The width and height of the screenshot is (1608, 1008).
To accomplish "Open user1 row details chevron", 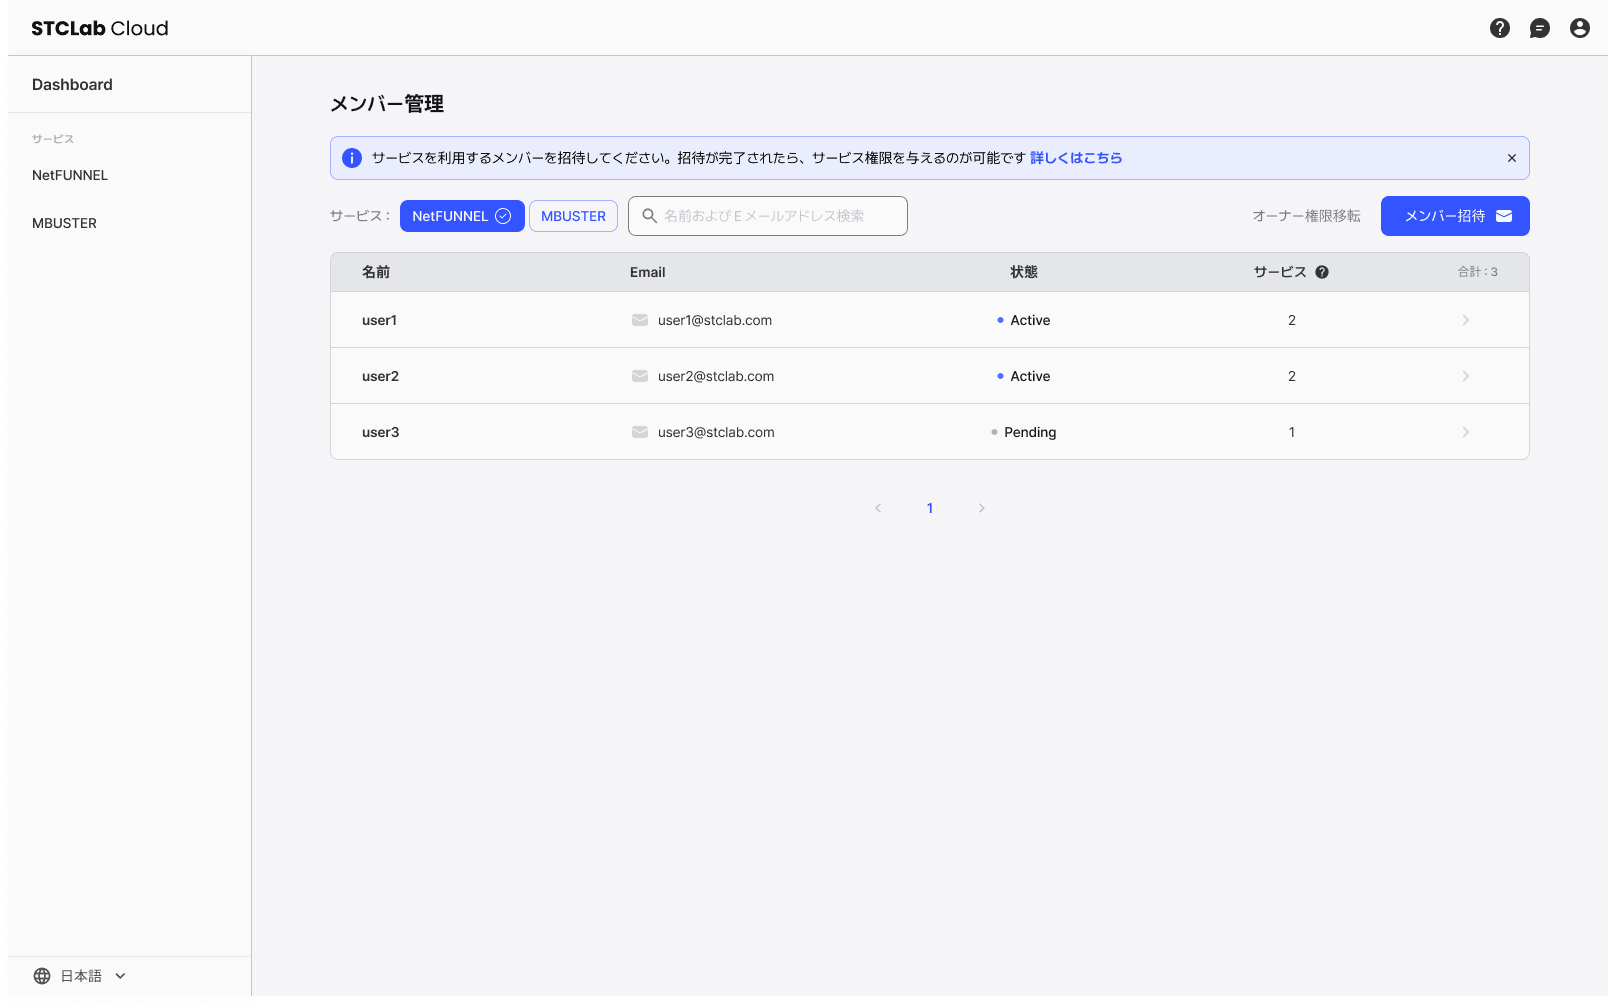I will coord(1465,320).
